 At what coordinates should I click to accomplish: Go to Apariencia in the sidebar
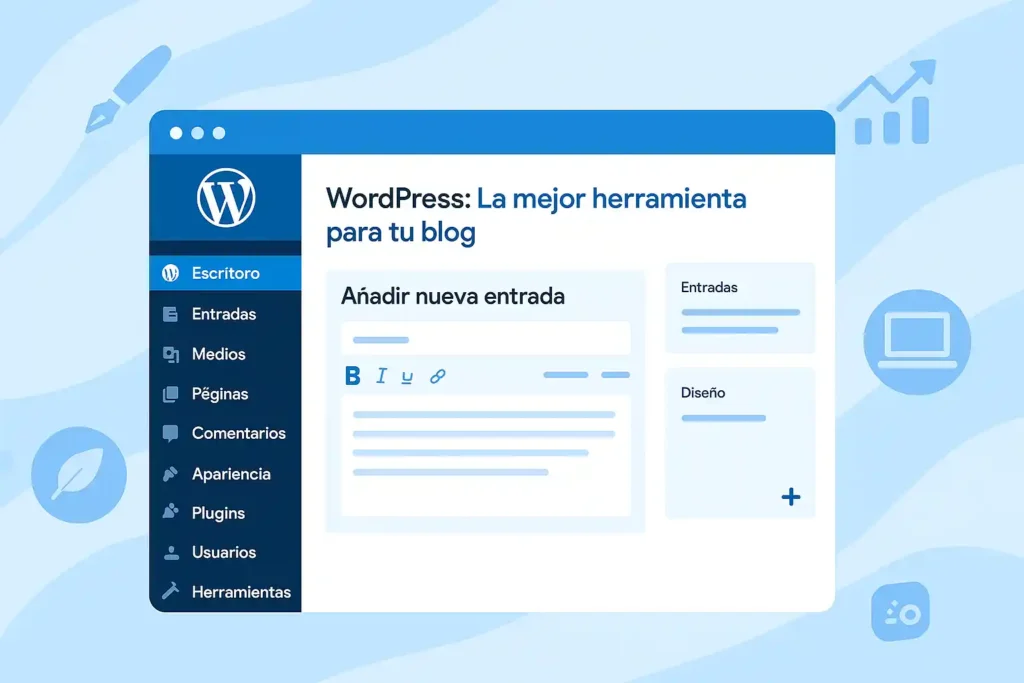point(231,474)
